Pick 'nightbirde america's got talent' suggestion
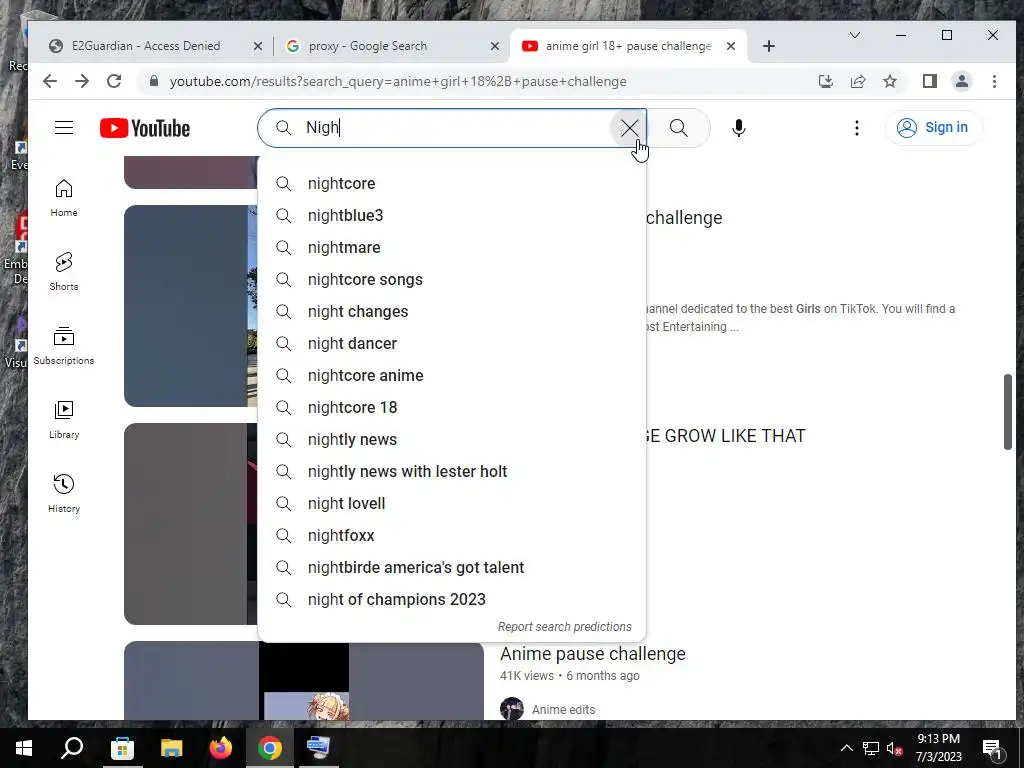1024x768 pixels. coord(451,568)
